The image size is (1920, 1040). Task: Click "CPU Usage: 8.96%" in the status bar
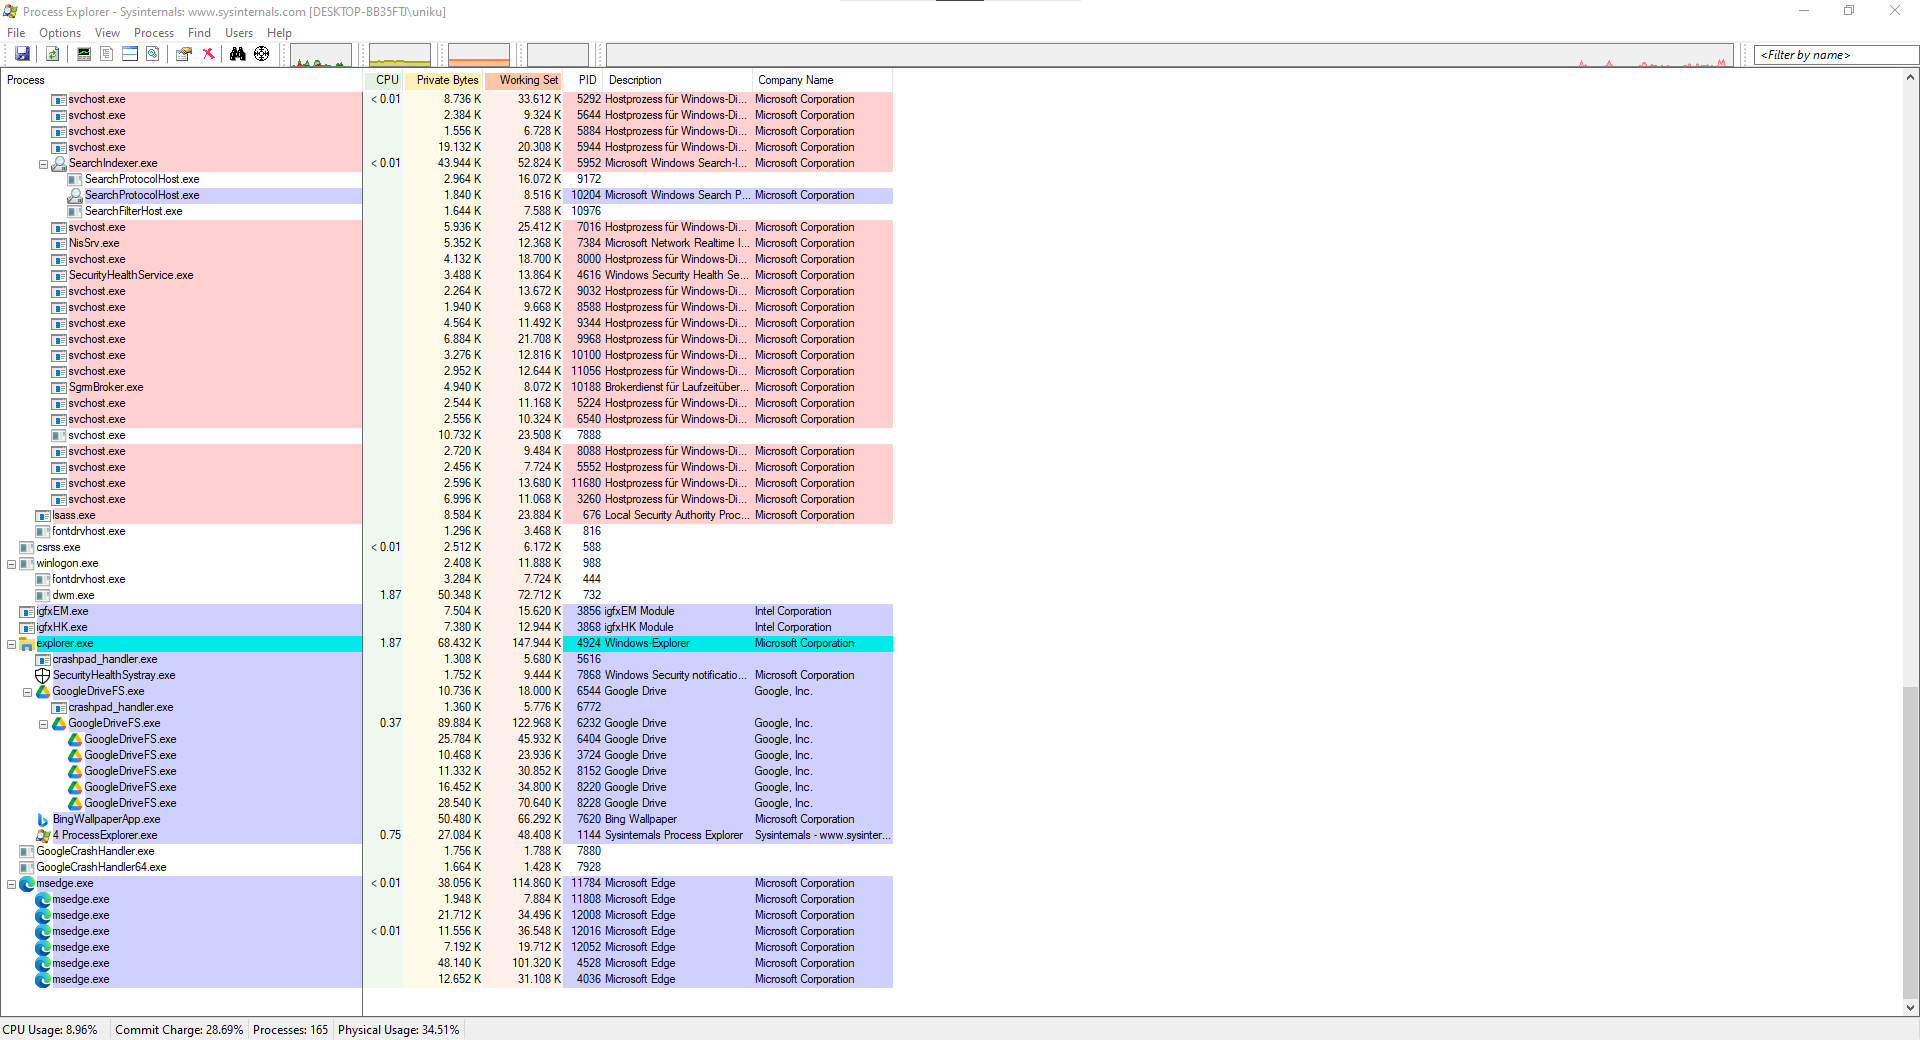(50, 1030)
